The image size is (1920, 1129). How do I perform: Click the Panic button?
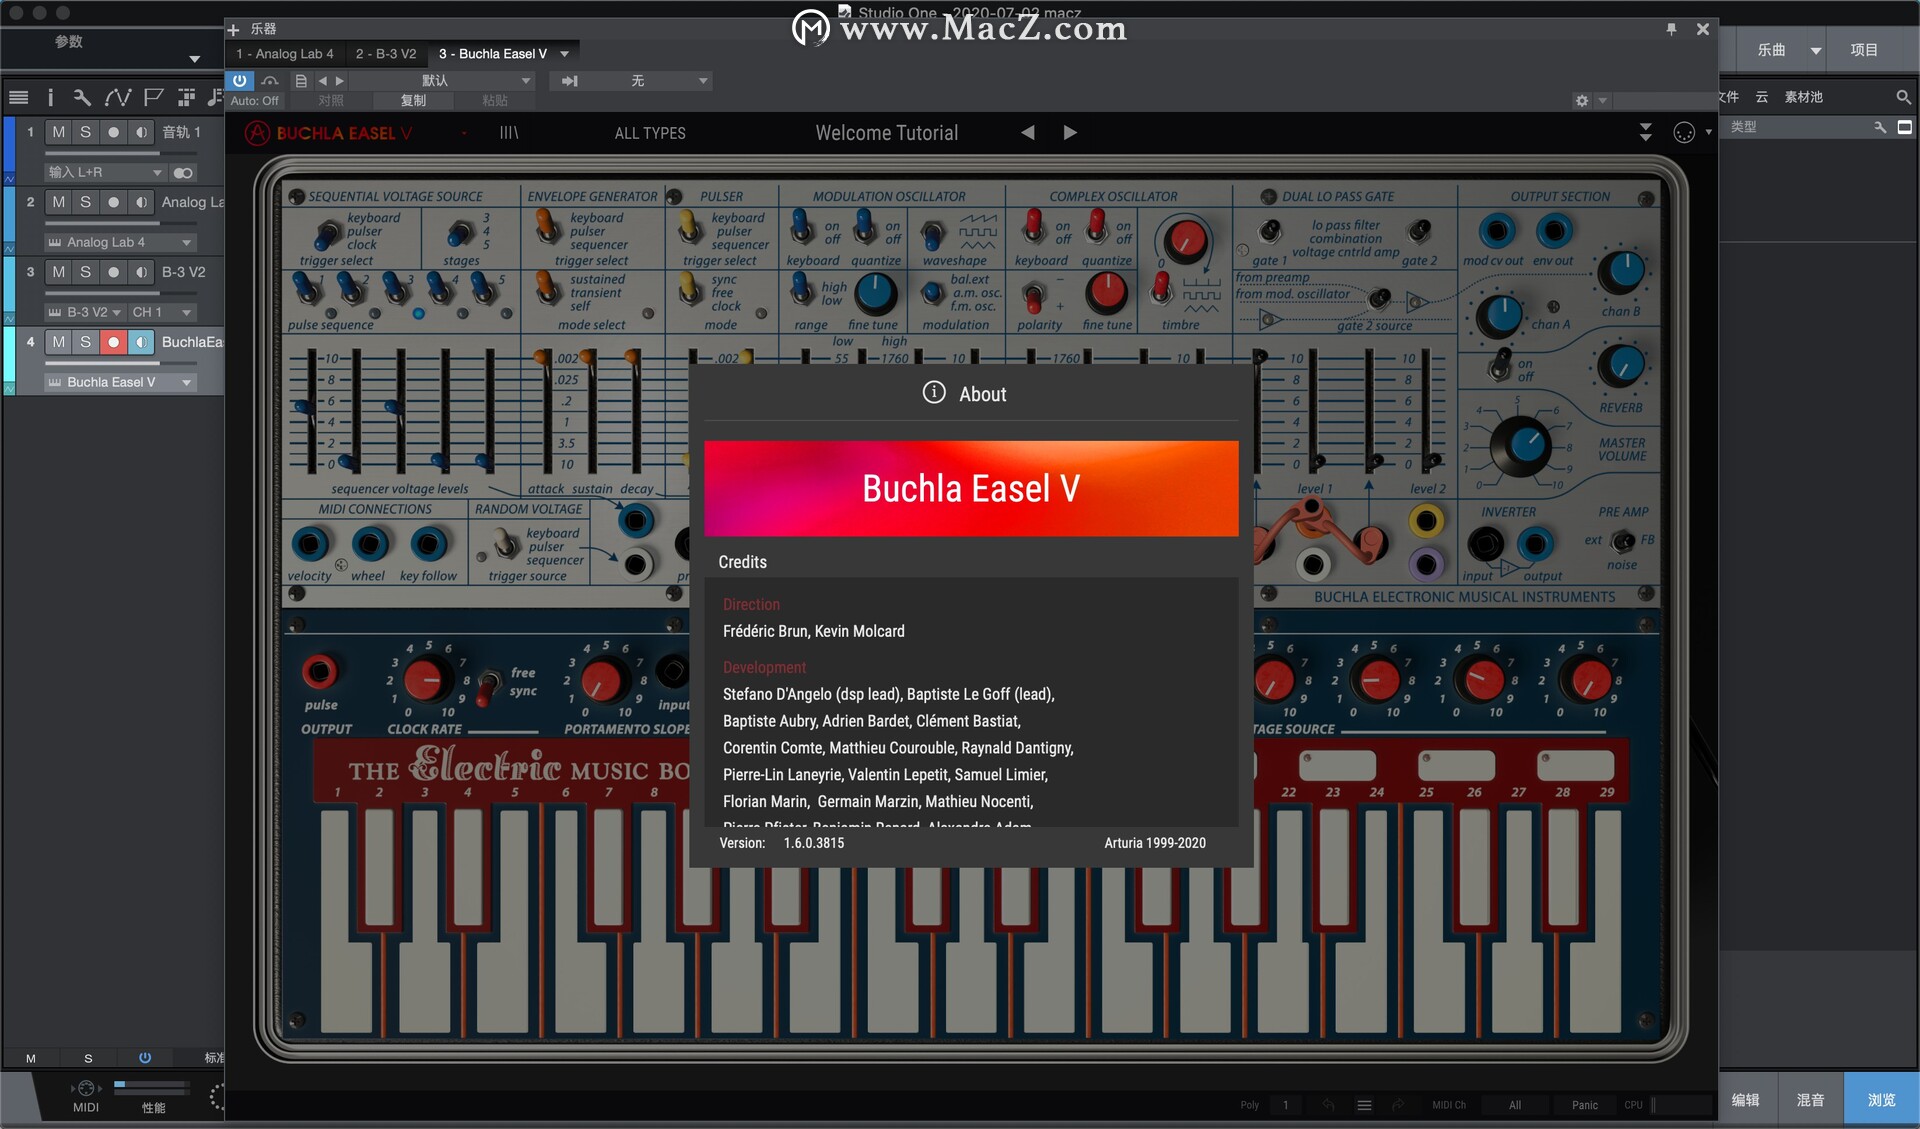coord(1584,1105)
